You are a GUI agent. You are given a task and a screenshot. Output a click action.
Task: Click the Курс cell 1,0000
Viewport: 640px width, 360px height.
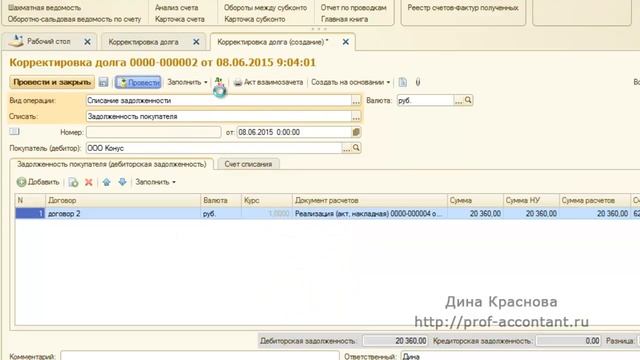pyautogui.click(x=267, y=213)
